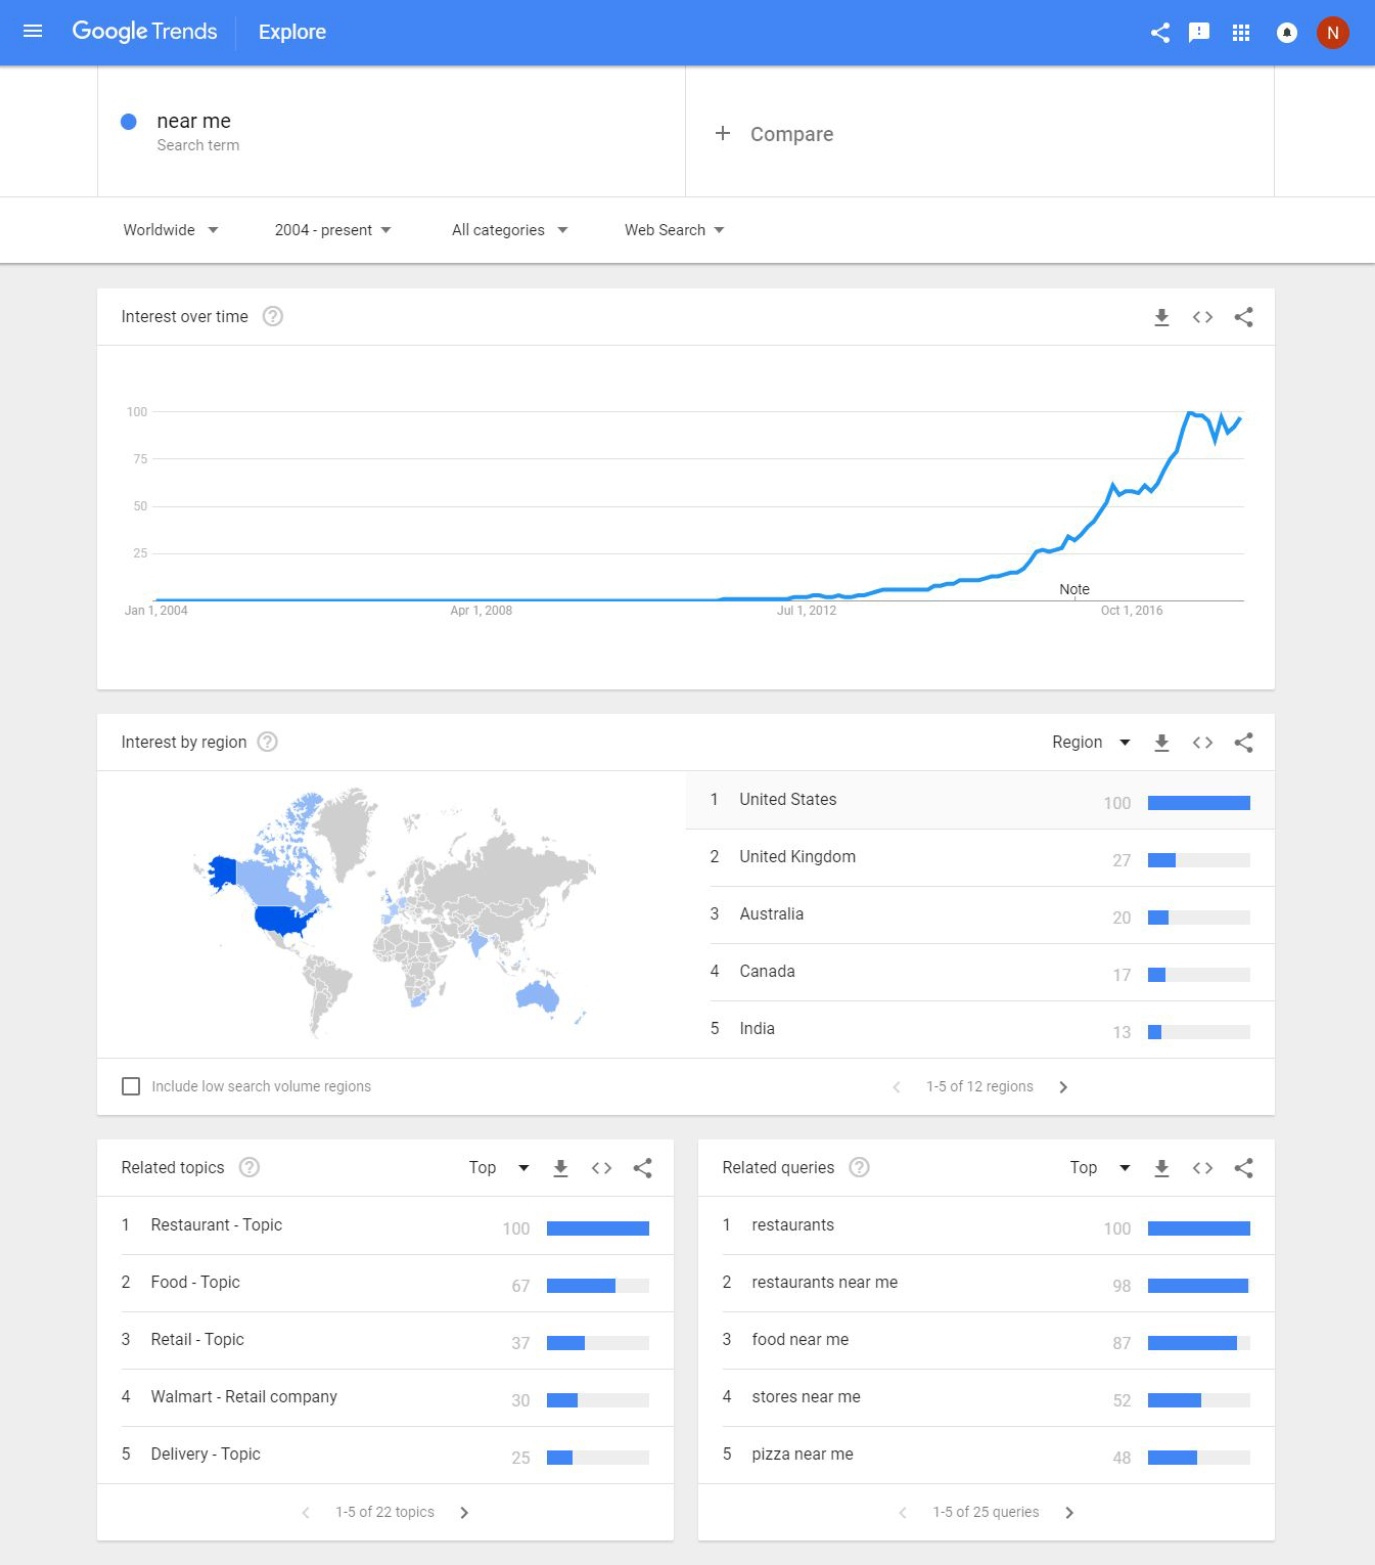Viewport: 1375px width, 1565px height.
Task: Open Walmart - Retail company topic
Action: tap(385, 1397)
